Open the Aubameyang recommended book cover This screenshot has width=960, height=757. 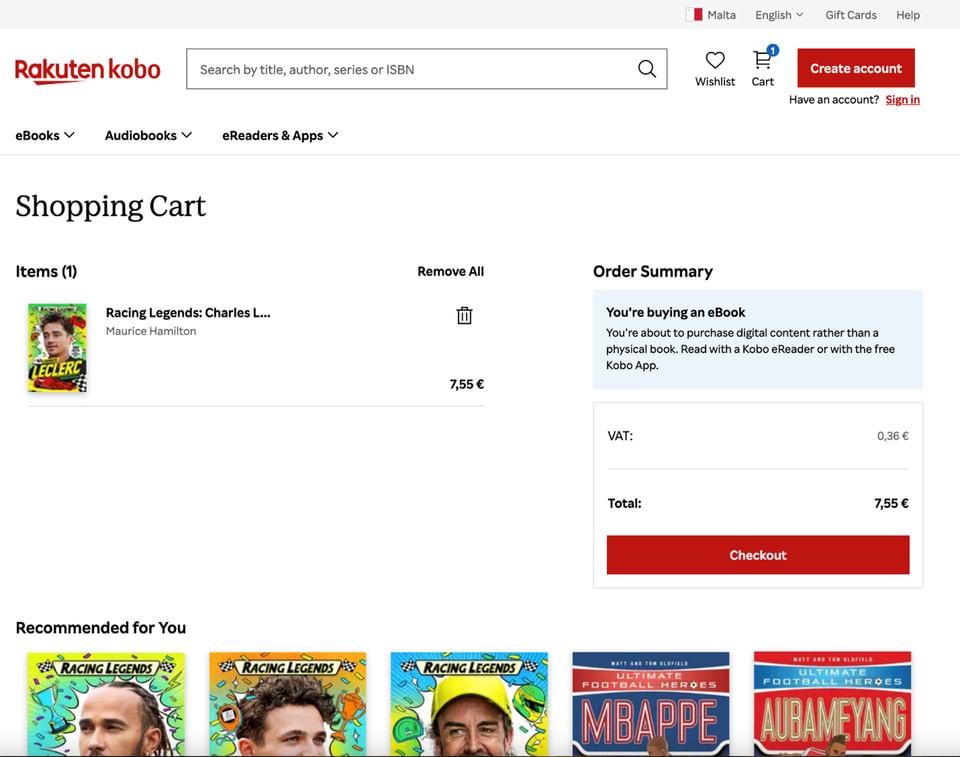click(833, 704)
